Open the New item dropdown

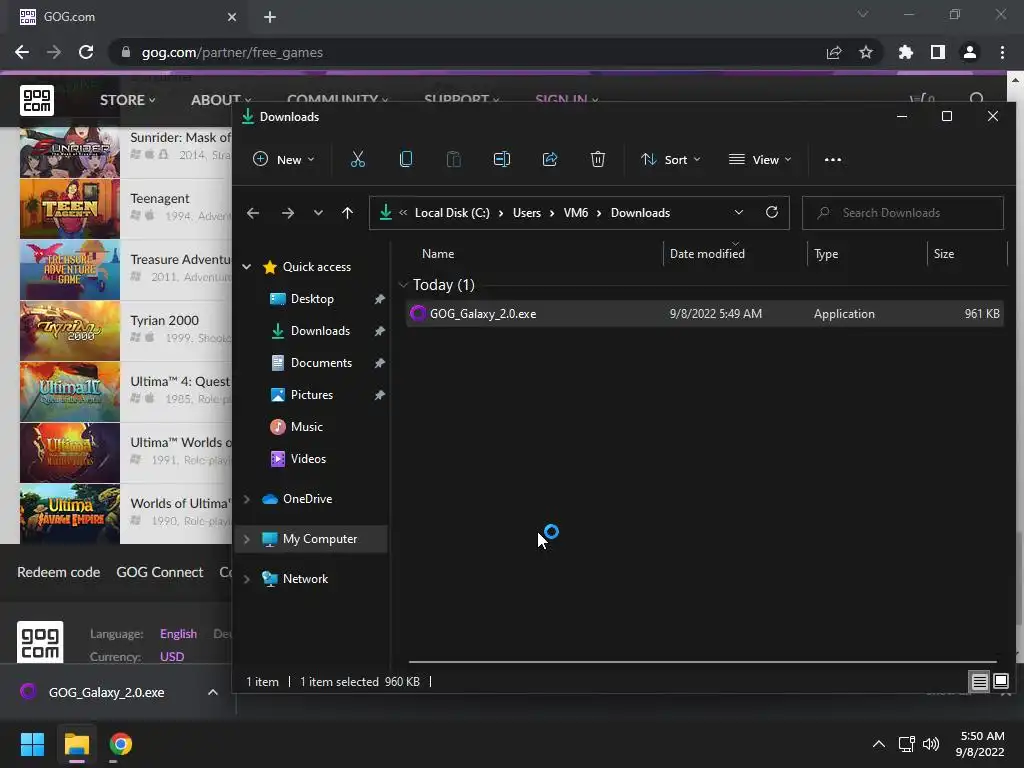tap(284, 159)
